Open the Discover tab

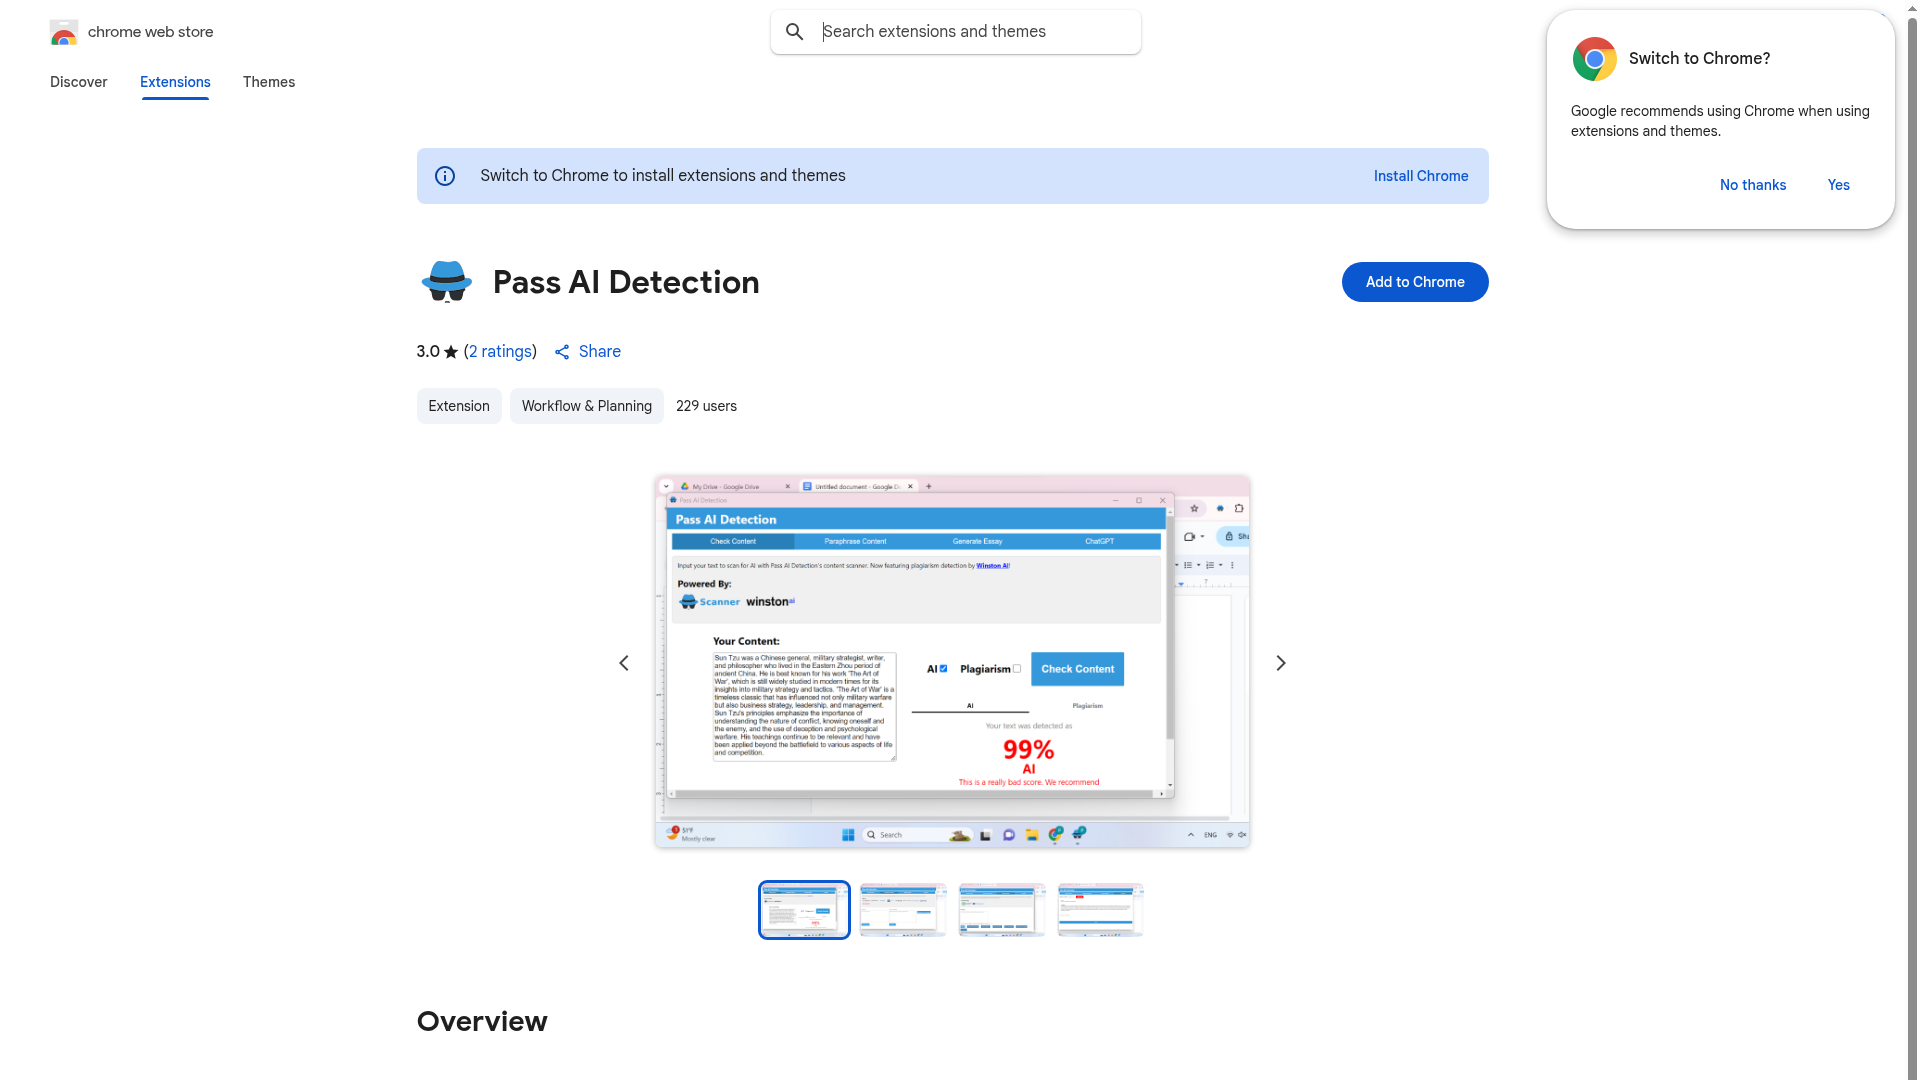tap(79, 82)
